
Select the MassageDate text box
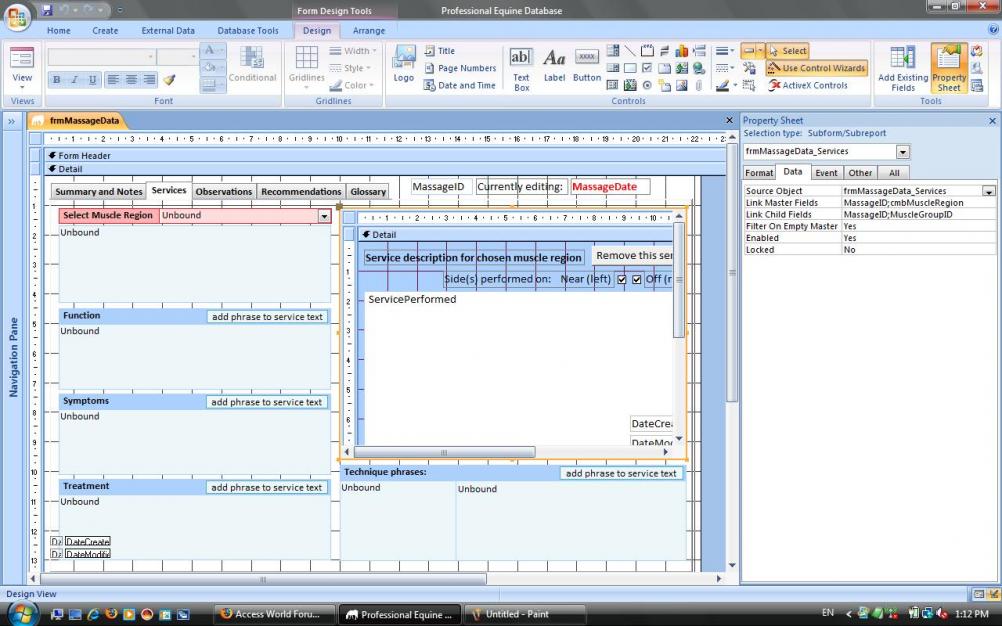(610, 187)
